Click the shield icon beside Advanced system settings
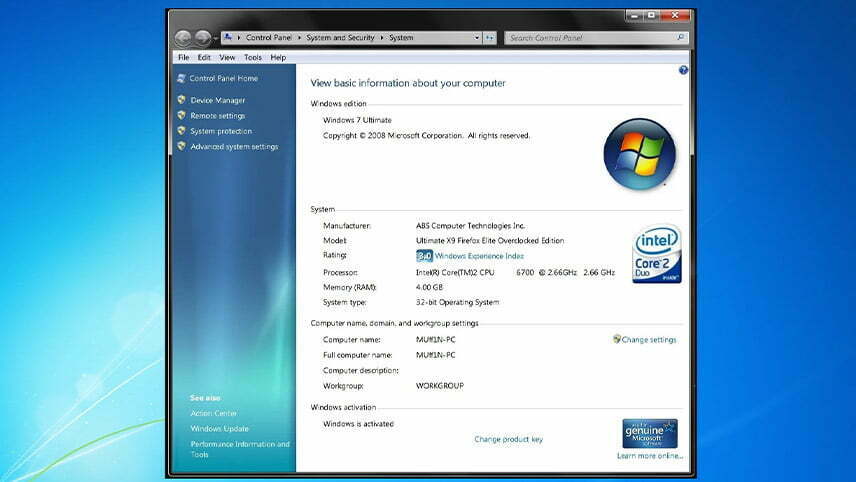Screen dimensions: 856x482 click(x=182, y=146)
